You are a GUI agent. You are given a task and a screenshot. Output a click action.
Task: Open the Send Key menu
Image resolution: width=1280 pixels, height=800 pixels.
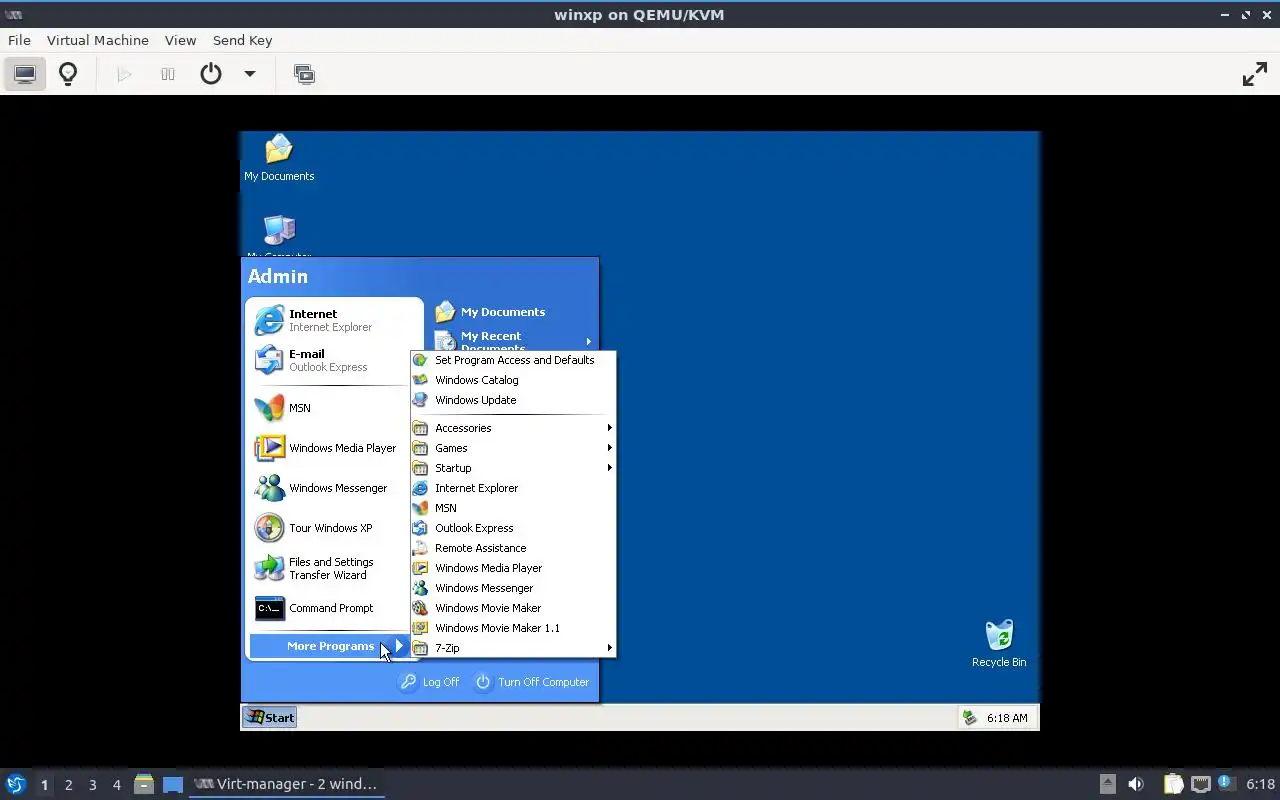pos(242,40)
